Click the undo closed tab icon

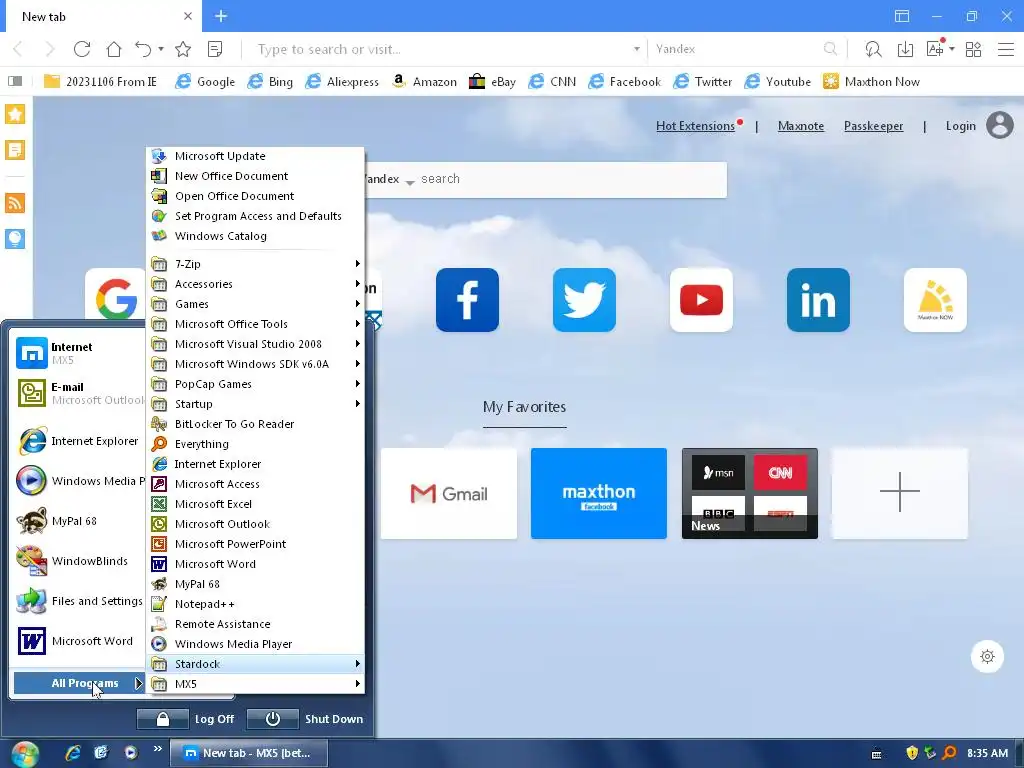(x=143, y=49)
